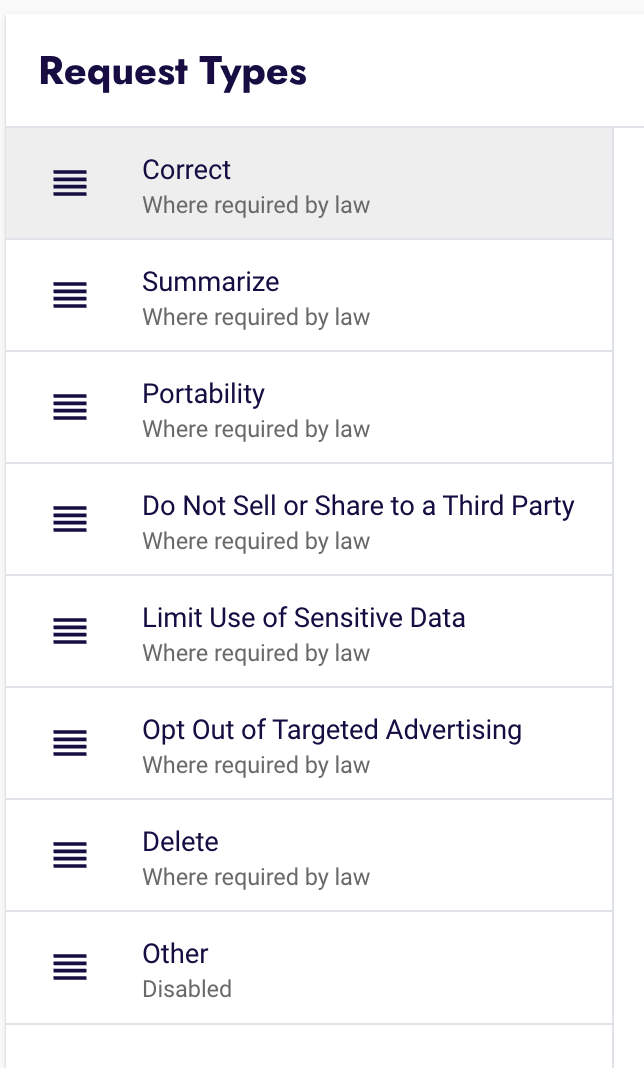Select the Correct request type row
644x1068 pixels.
click(186, 170)
